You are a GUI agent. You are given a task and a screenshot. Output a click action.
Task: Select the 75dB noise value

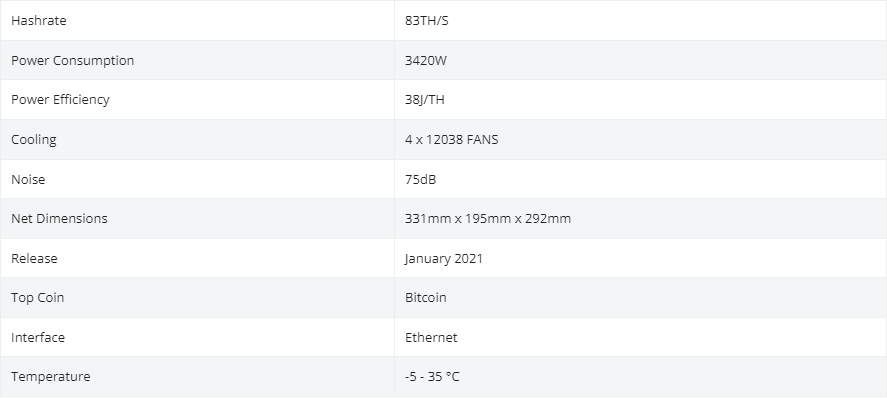point(420,179)
